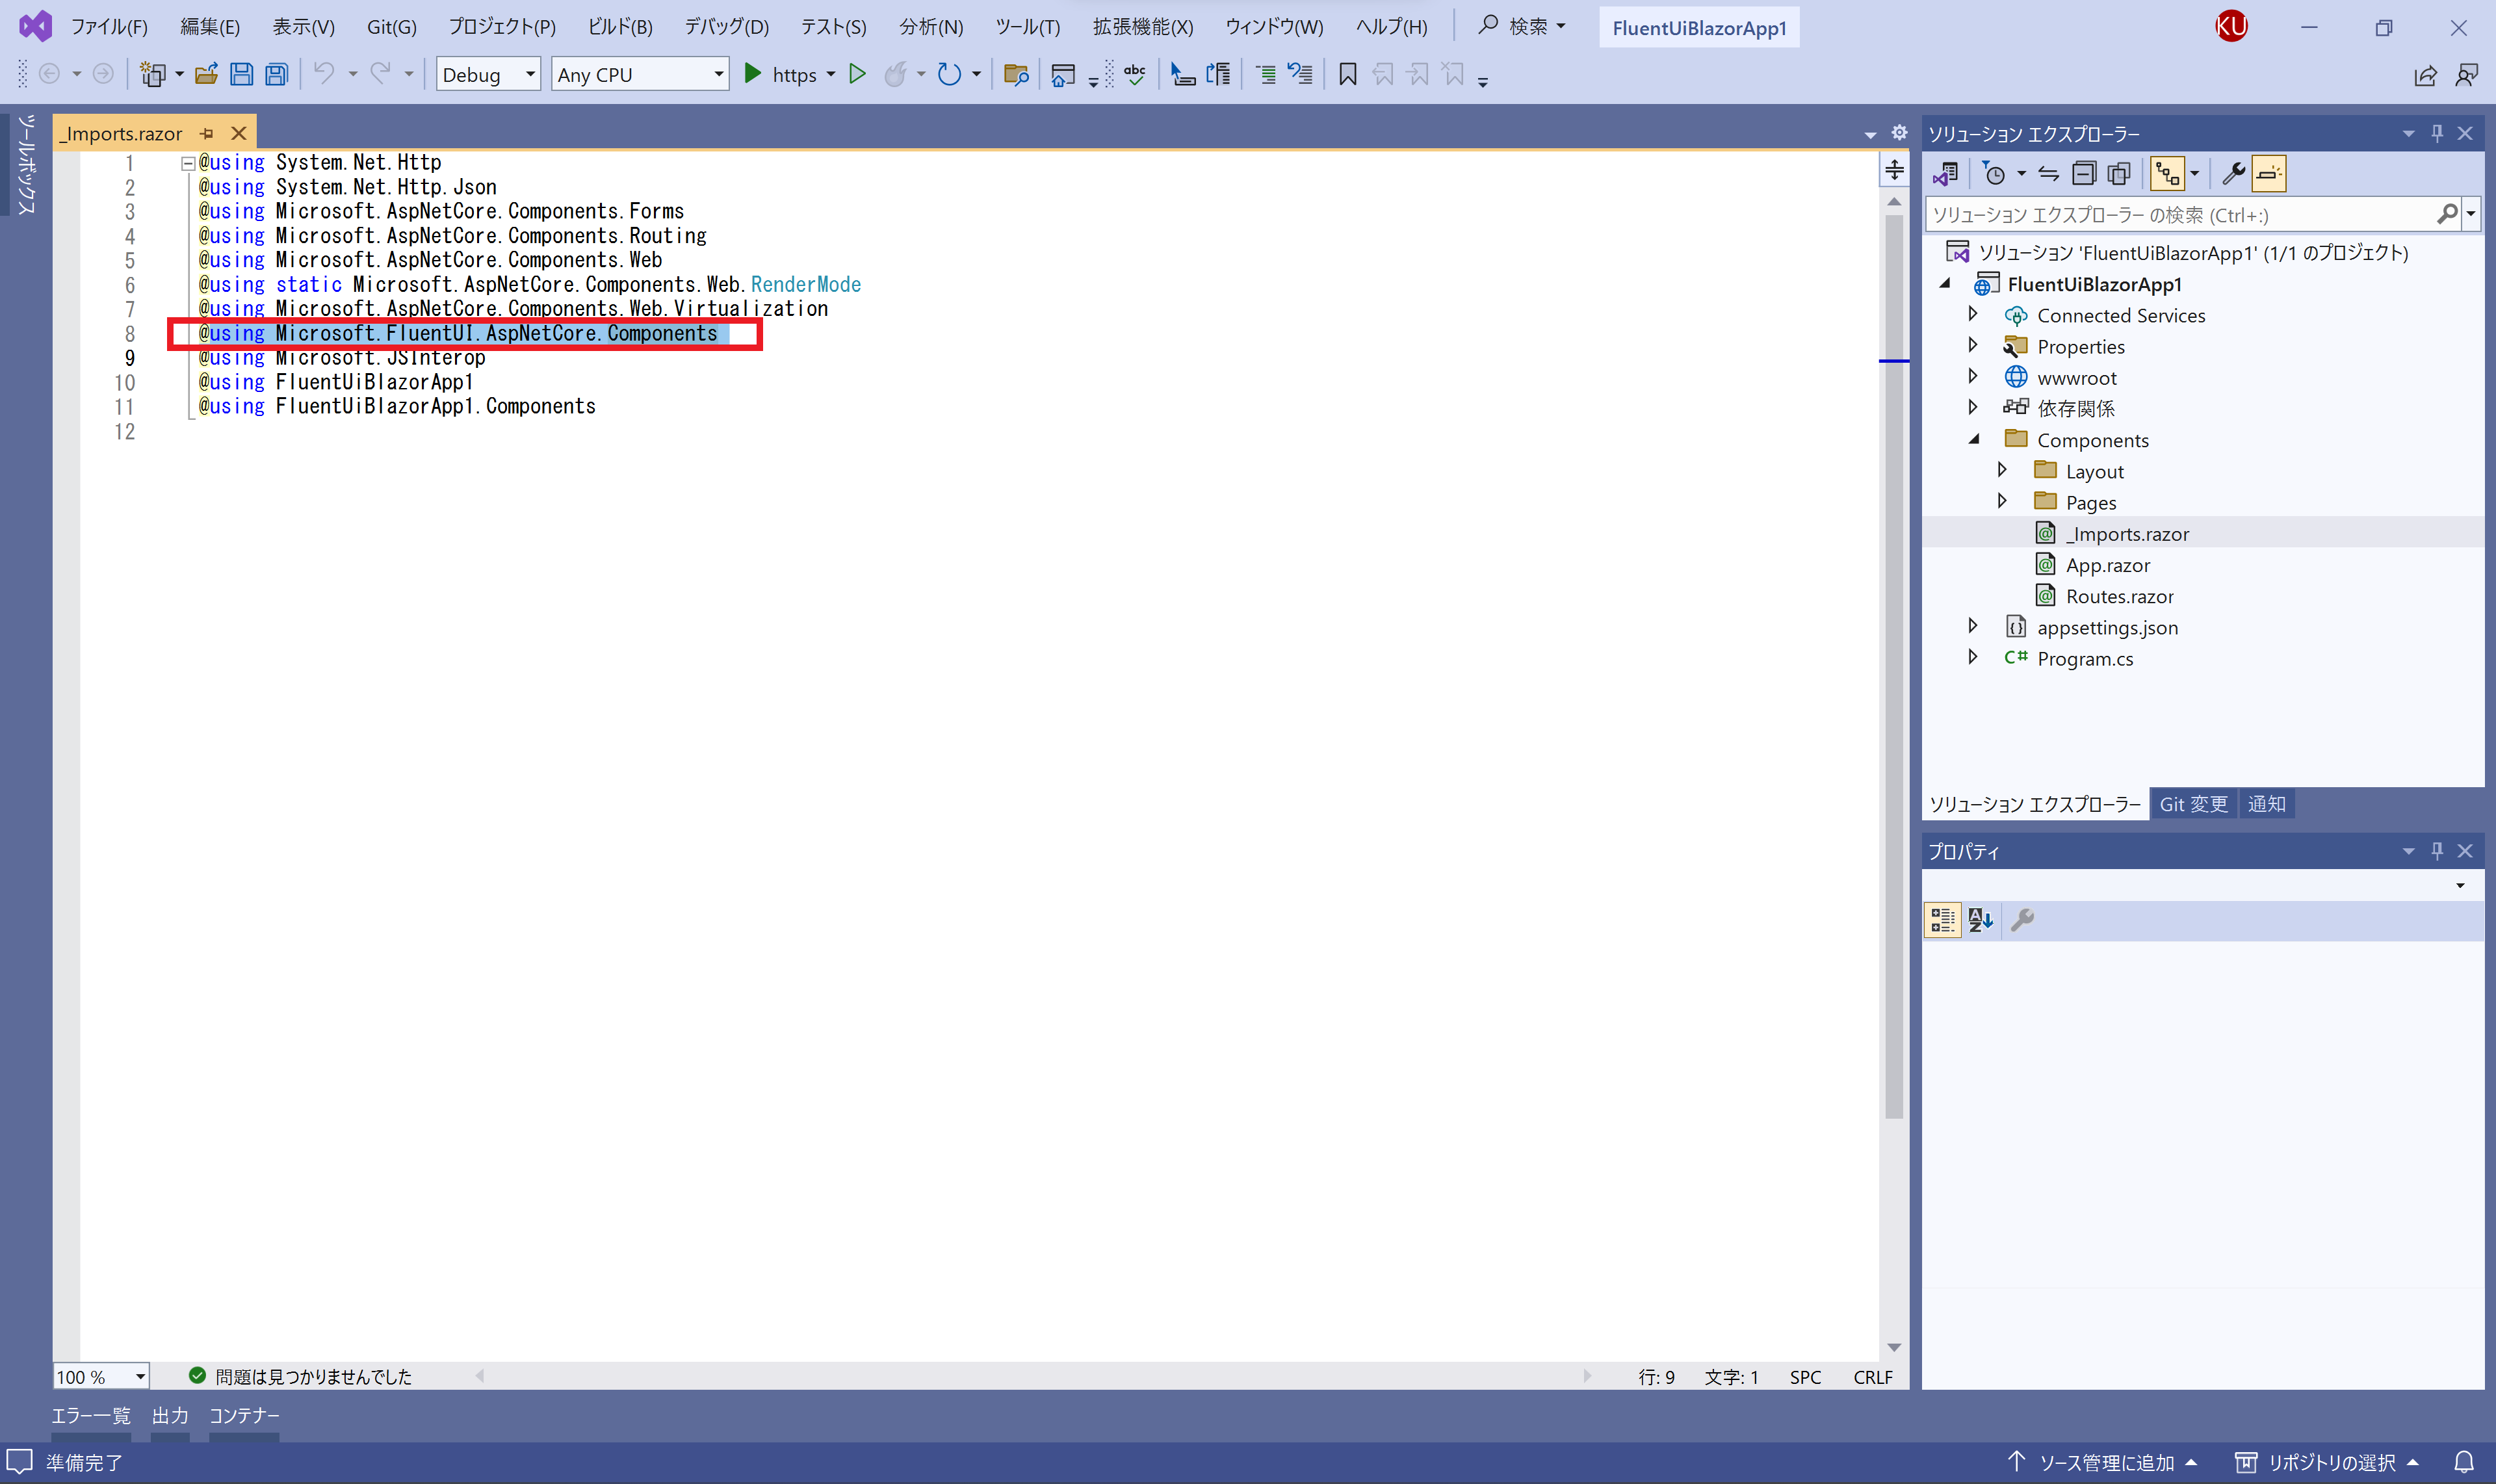
Task: Collapse all items in Solution Explorer
Action: pyautogui.click(x=2083, y=174)
